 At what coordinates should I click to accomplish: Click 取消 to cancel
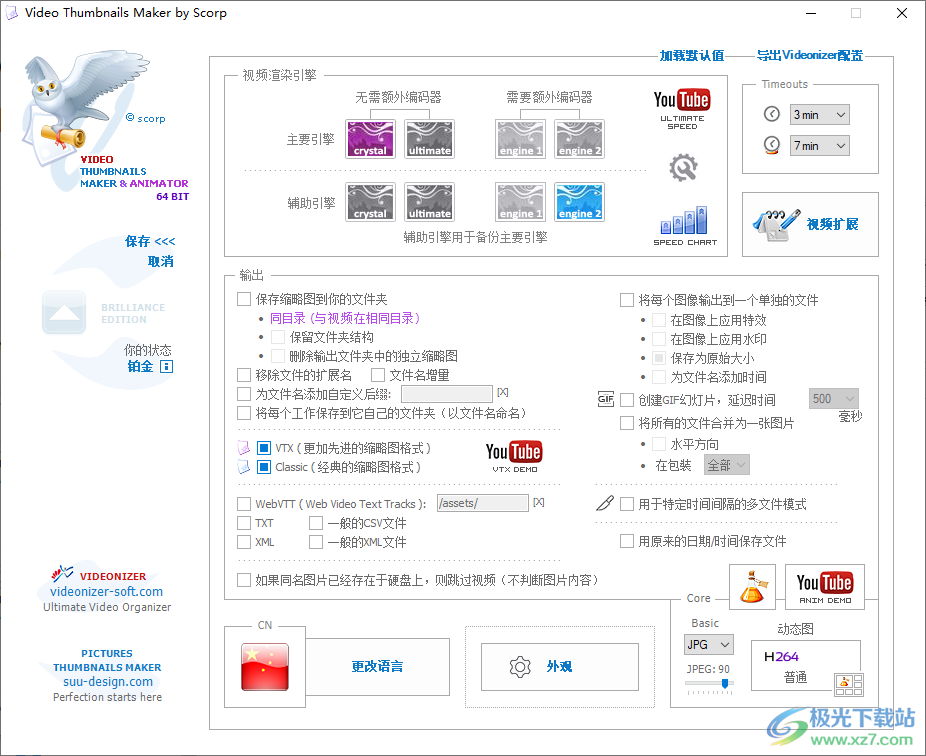point(161,261)
